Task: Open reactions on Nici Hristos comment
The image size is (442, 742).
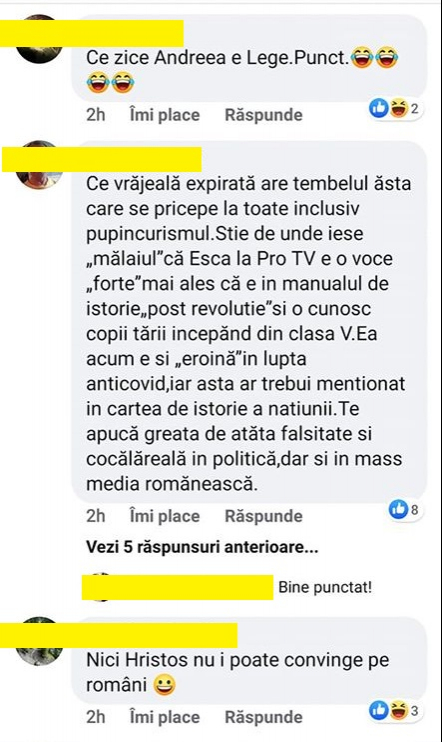Action: (x=395, y=711)
